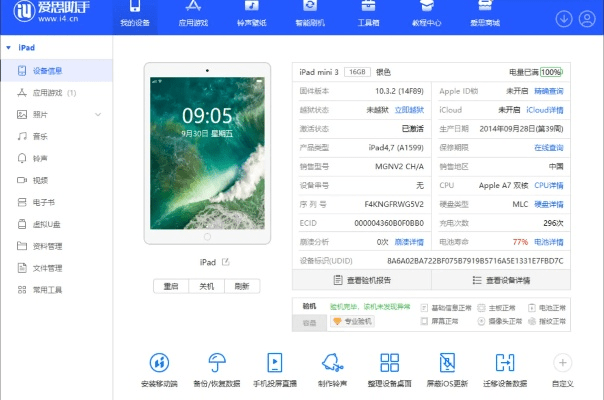This screenshot has height=400, width=604.
Task: Select the 验机 tab
Action: pyautogui.click(x=309, y=306)
